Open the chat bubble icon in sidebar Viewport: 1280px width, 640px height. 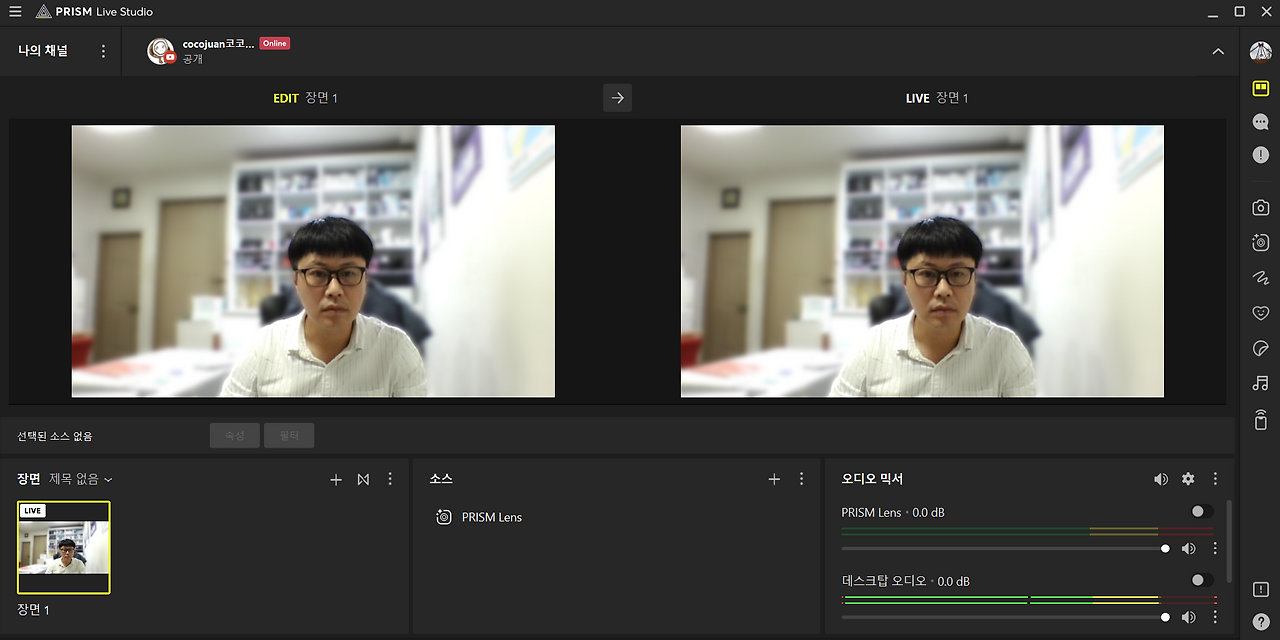[x=1260, y=122]
